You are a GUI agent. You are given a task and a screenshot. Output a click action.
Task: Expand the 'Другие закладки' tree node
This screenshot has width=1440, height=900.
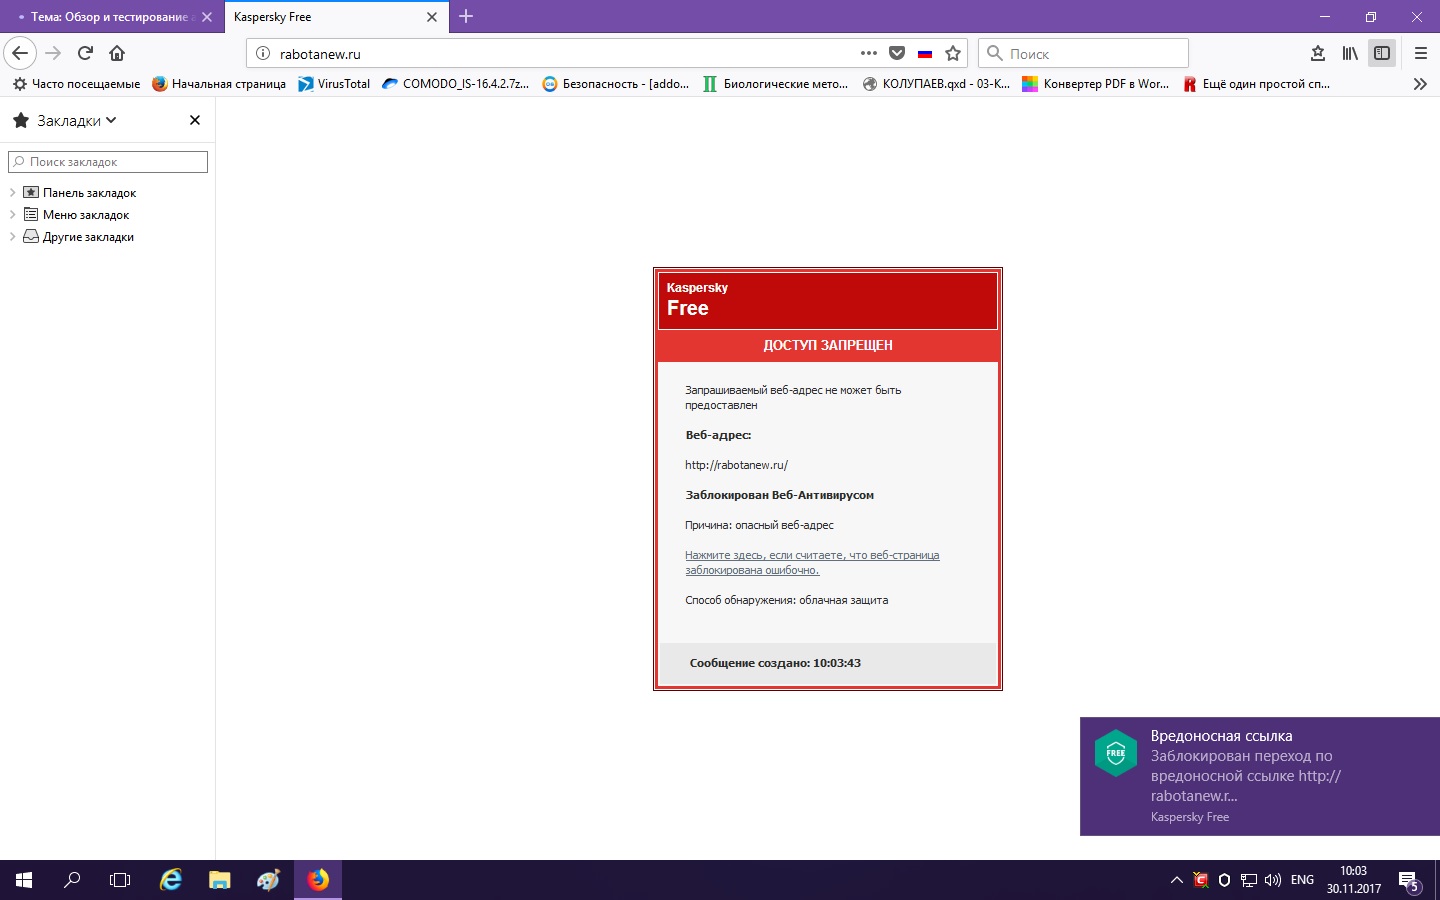pyautogui.click(x=12, y=236)
